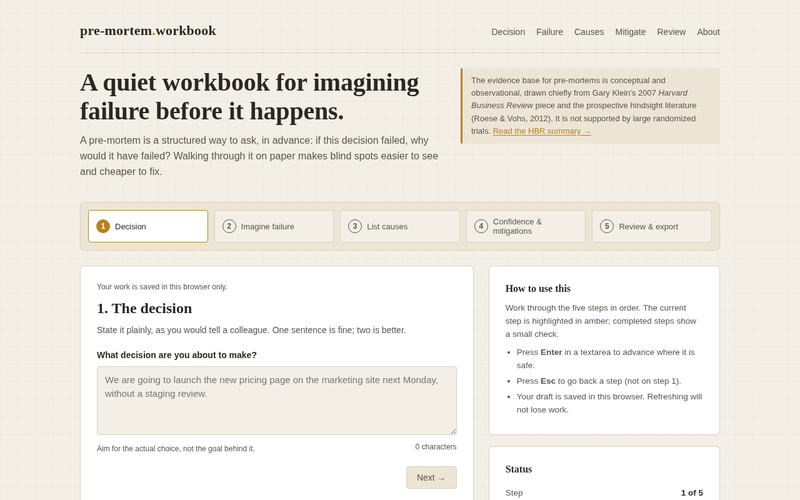Open the Mitigate nav link
This screenshot has height=500, width=800.
coord(630,32)
